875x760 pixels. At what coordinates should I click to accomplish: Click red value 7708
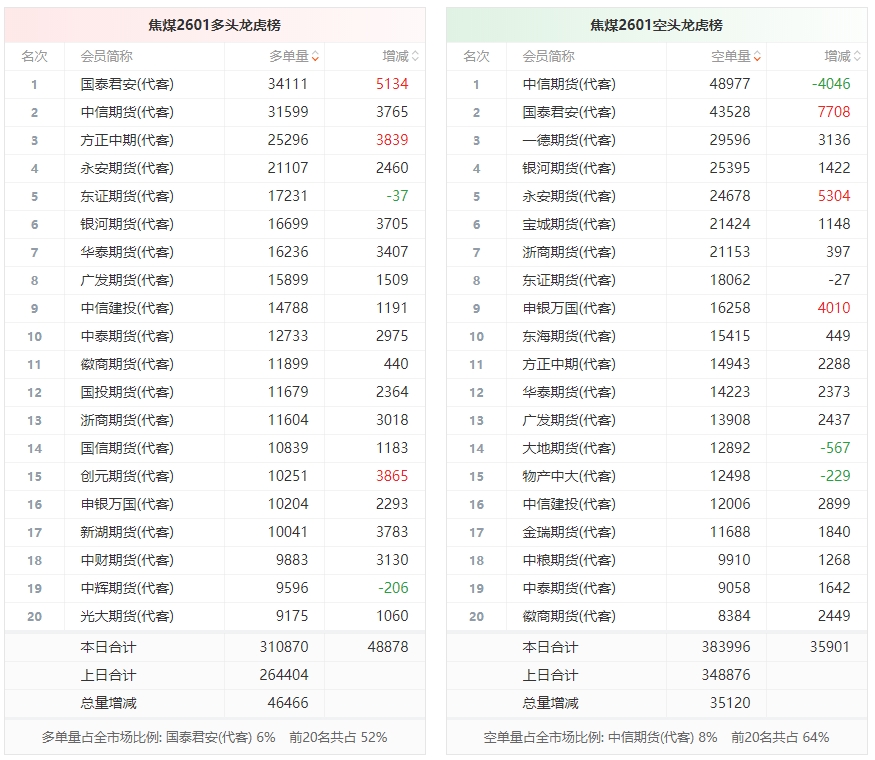click(834, 112)
